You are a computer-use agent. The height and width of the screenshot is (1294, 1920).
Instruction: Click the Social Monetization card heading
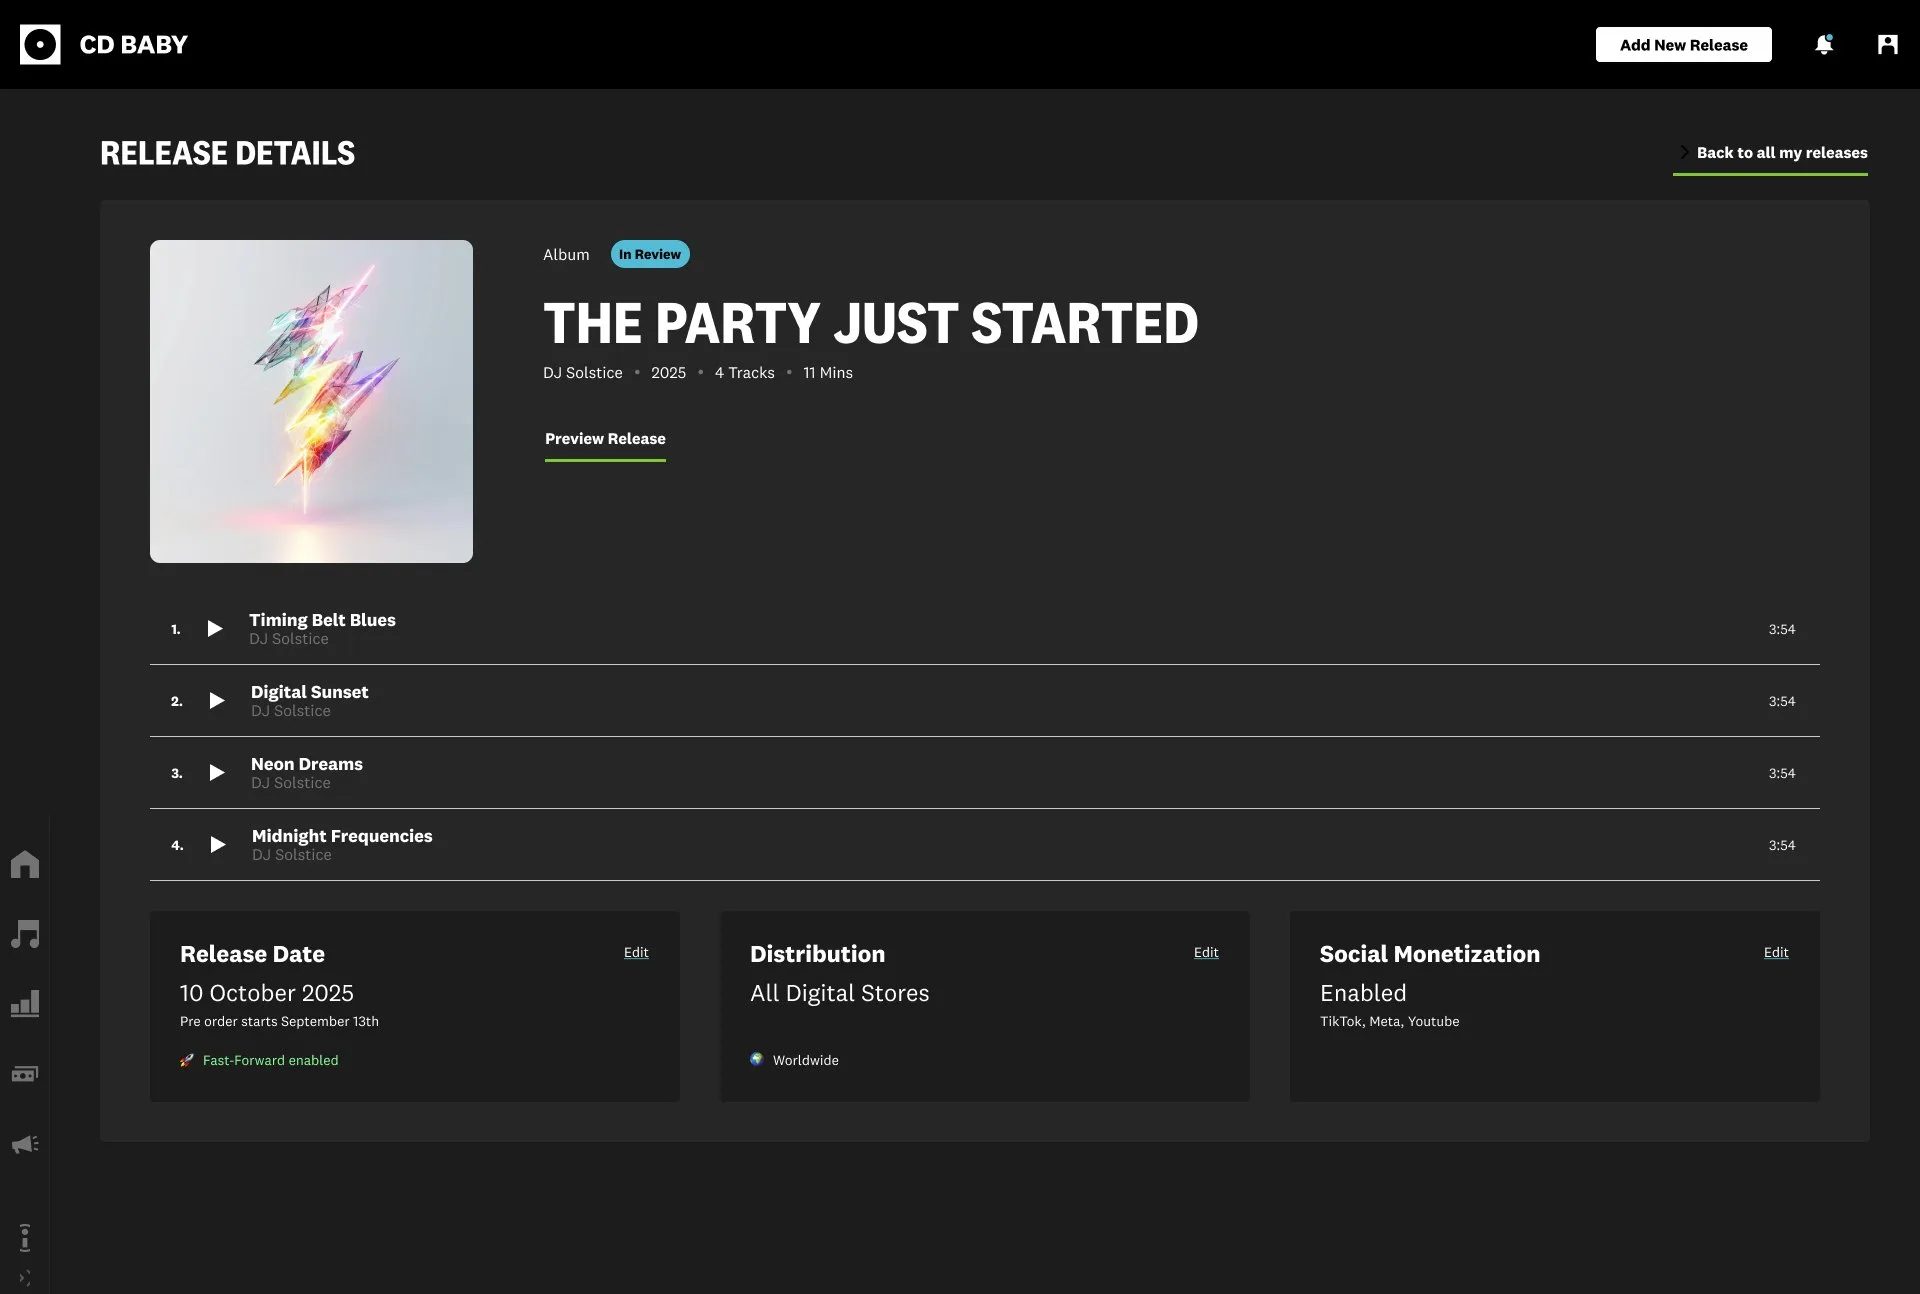[1429, 954]
